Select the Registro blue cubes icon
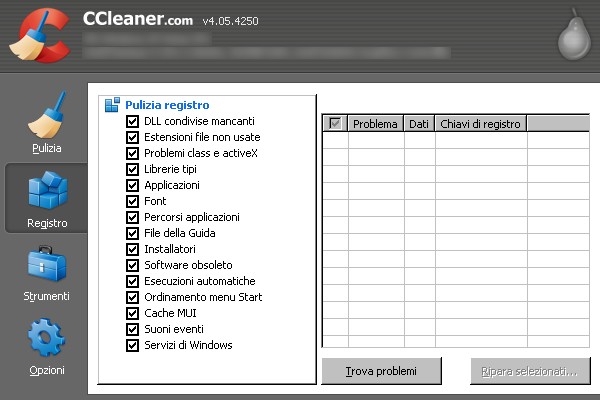Screen dimensions: 600x400 [48, 190]
